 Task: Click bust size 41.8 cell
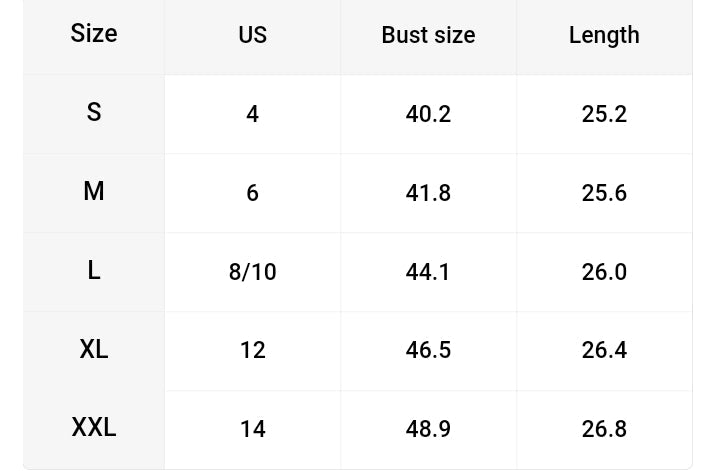[428, 193]
